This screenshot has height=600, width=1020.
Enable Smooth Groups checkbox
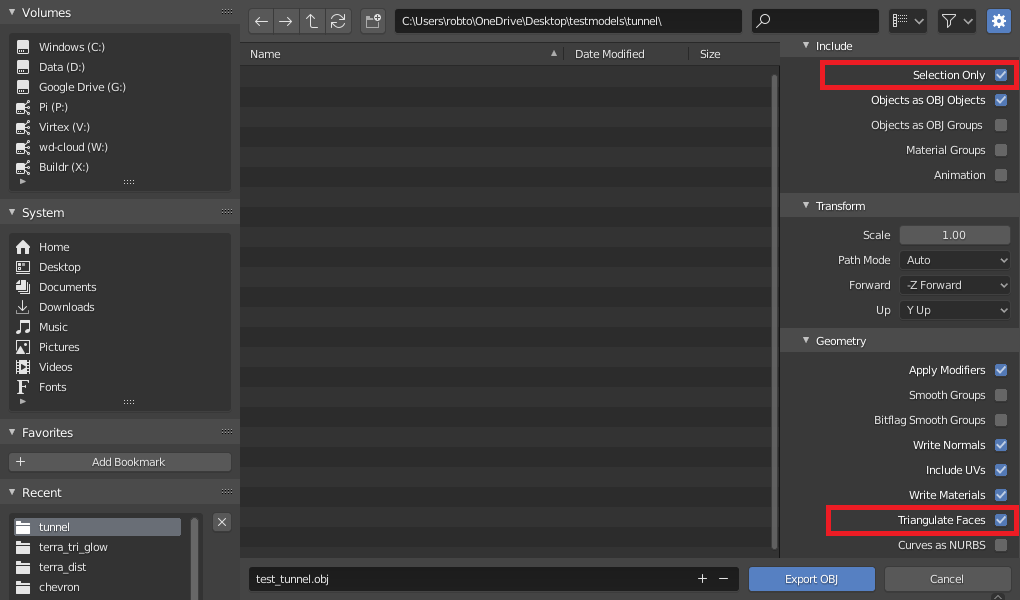click(1001, 395)
